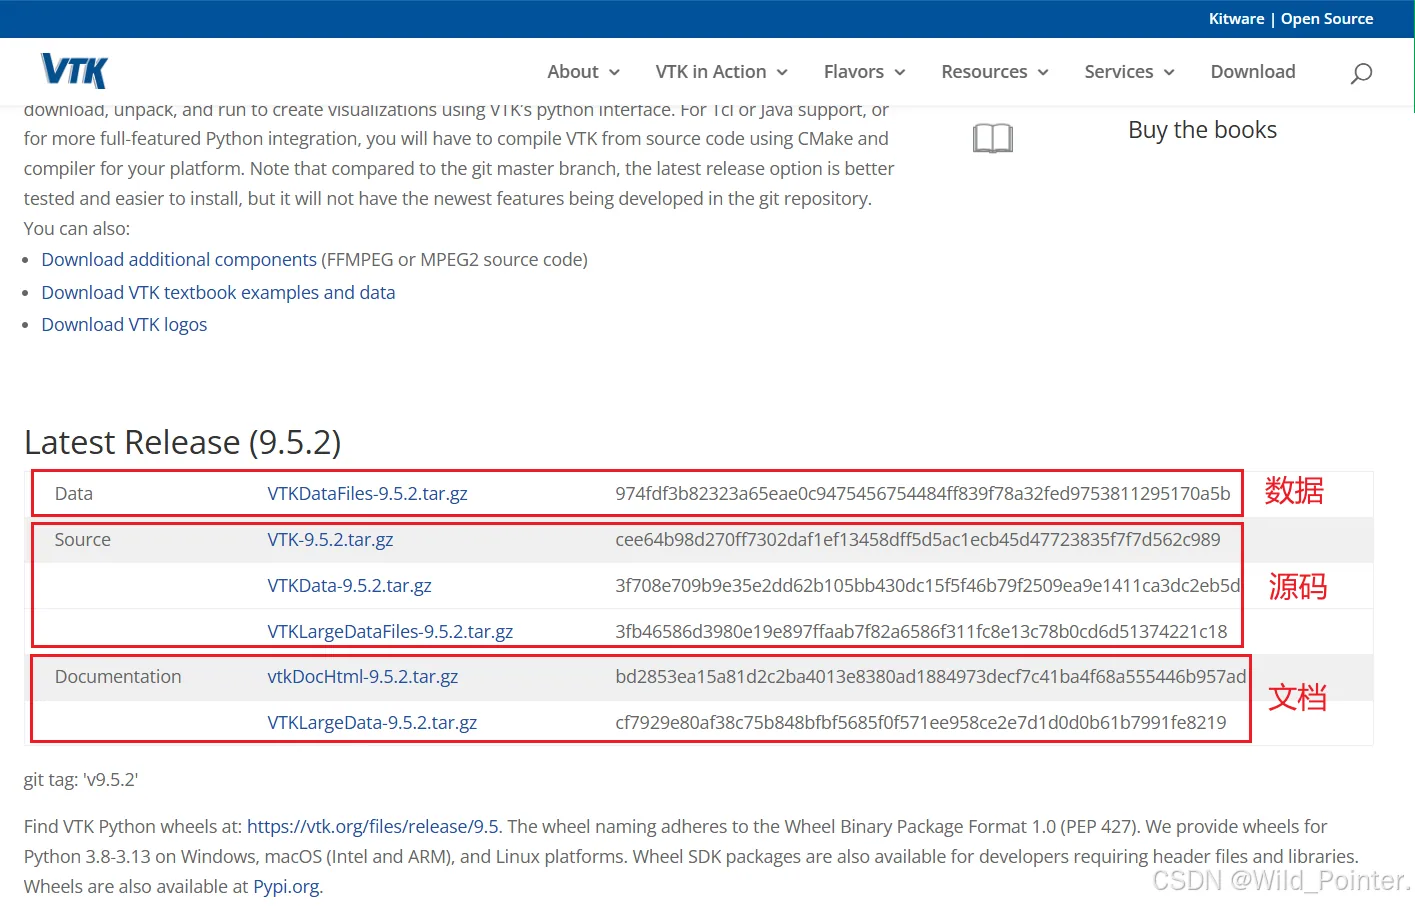This screenshot has width=1415, height=906.
Task: Open Download VTK textbook examples and data
Action: coord(218,293)
